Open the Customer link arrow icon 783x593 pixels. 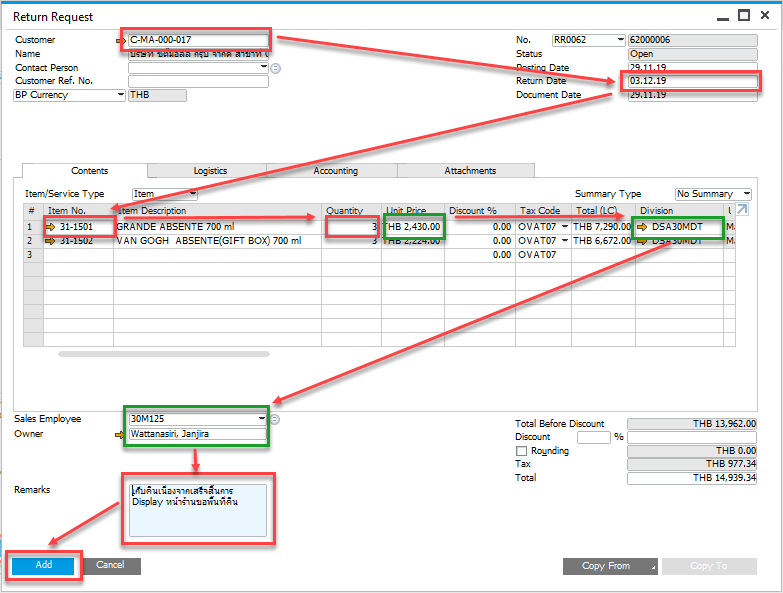[x=120, y=40]
